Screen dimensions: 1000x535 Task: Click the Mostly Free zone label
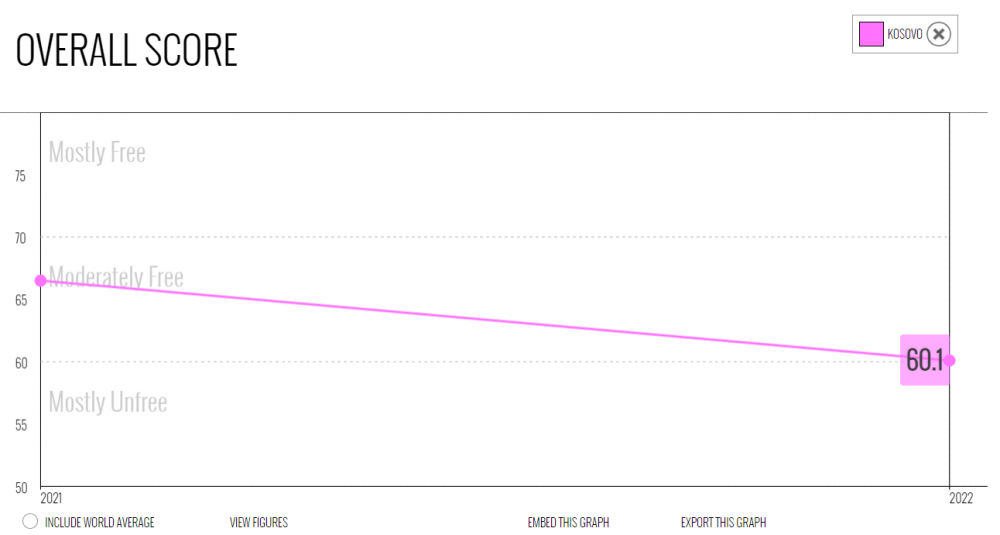(x=97, y=152)
